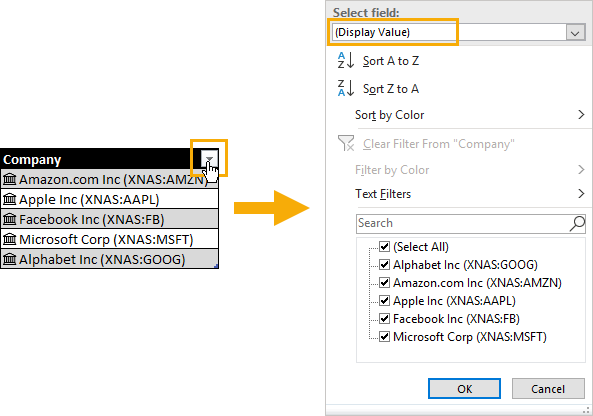Click the Sort A to Z icon
The height and width of the screenshot is (416, 593).
(x=346, y=61)
